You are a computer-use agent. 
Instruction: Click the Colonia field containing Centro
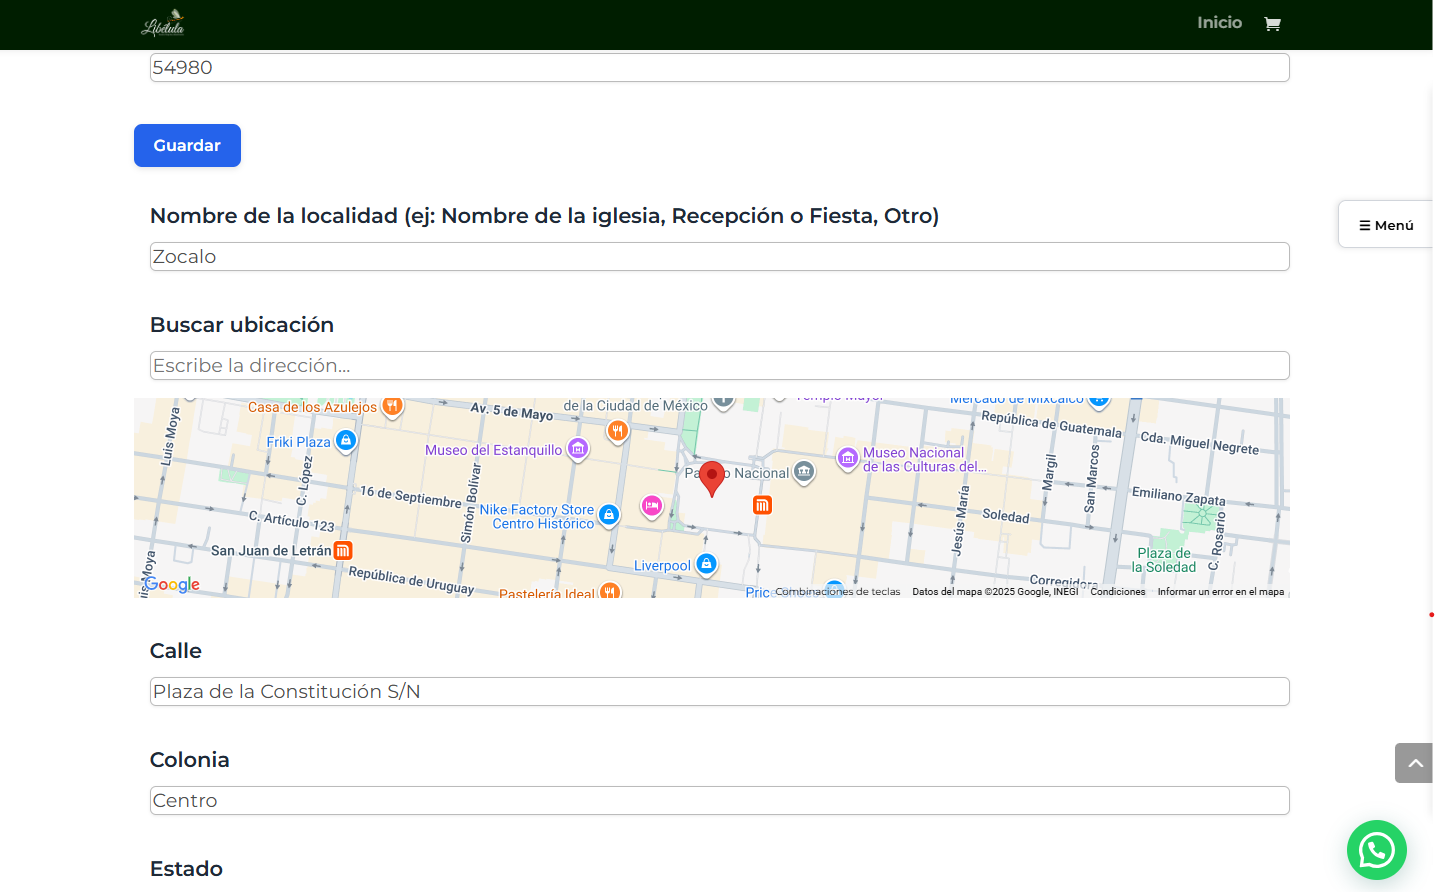click(719, 801)
